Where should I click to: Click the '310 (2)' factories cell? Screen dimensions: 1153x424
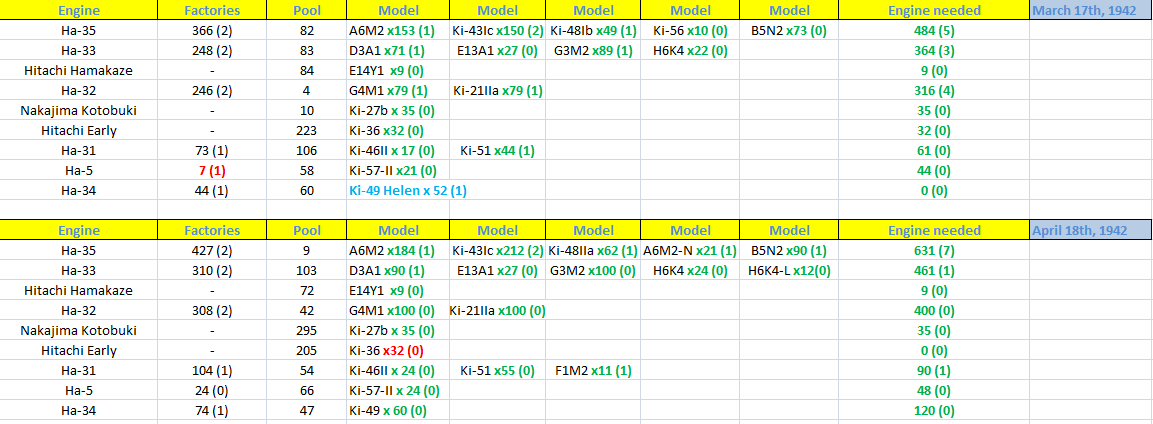[x=212, y=270]
